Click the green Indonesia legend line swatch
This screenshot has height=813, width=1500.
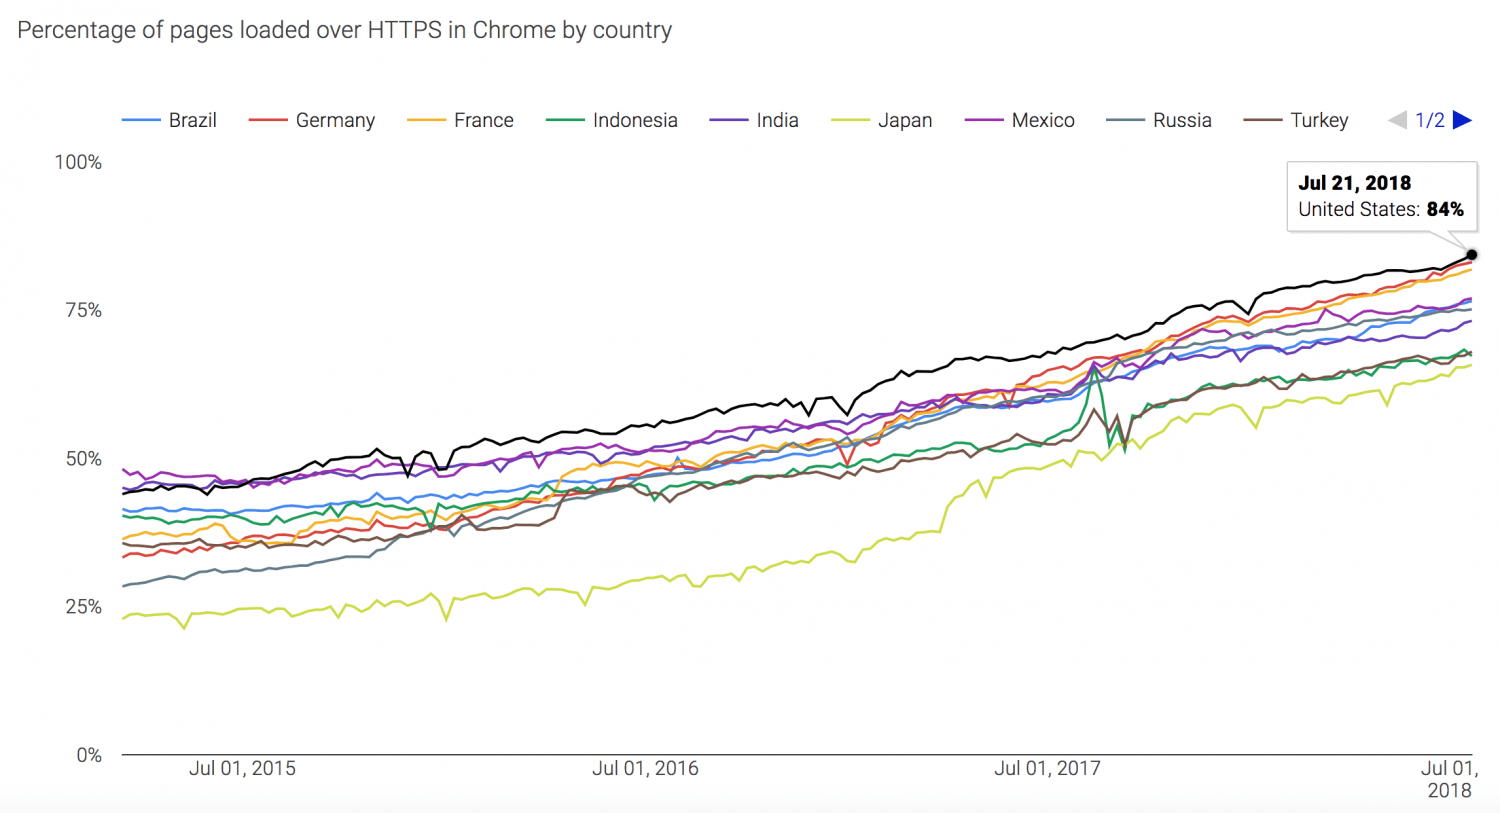click(565, 120)
